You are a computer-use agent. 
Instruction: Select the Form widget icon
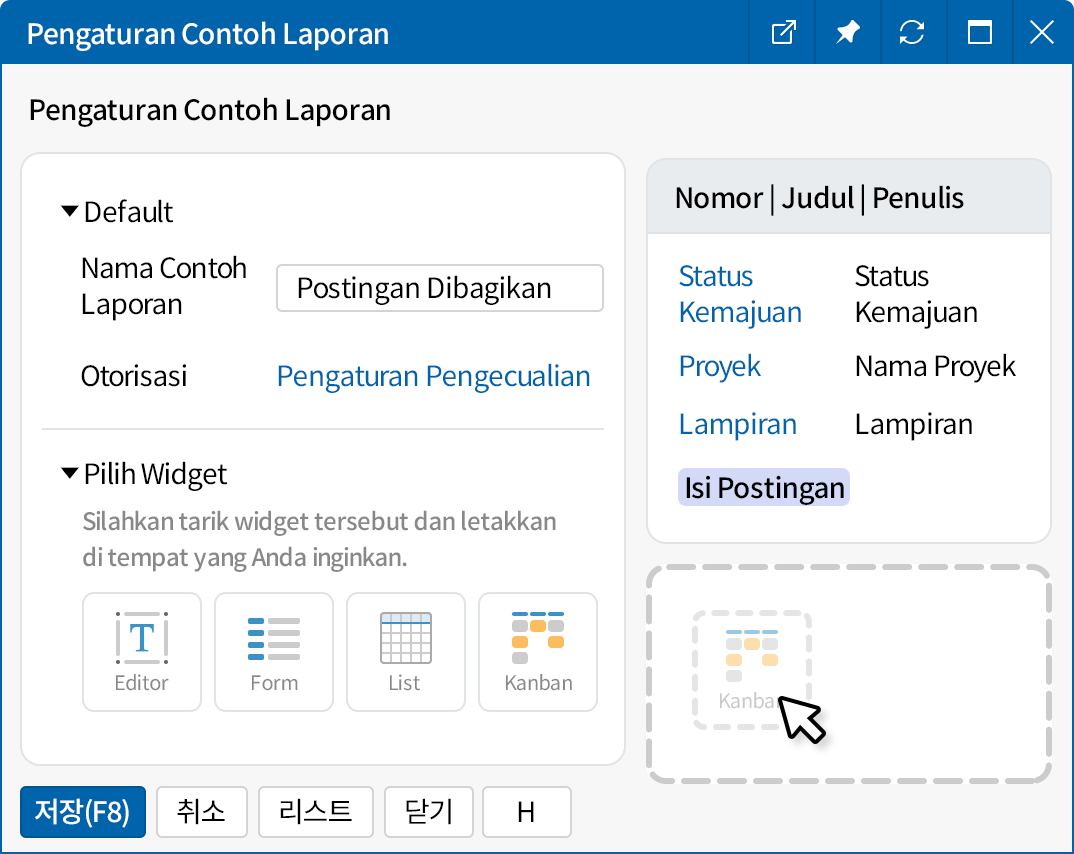[x=274, y=652]
